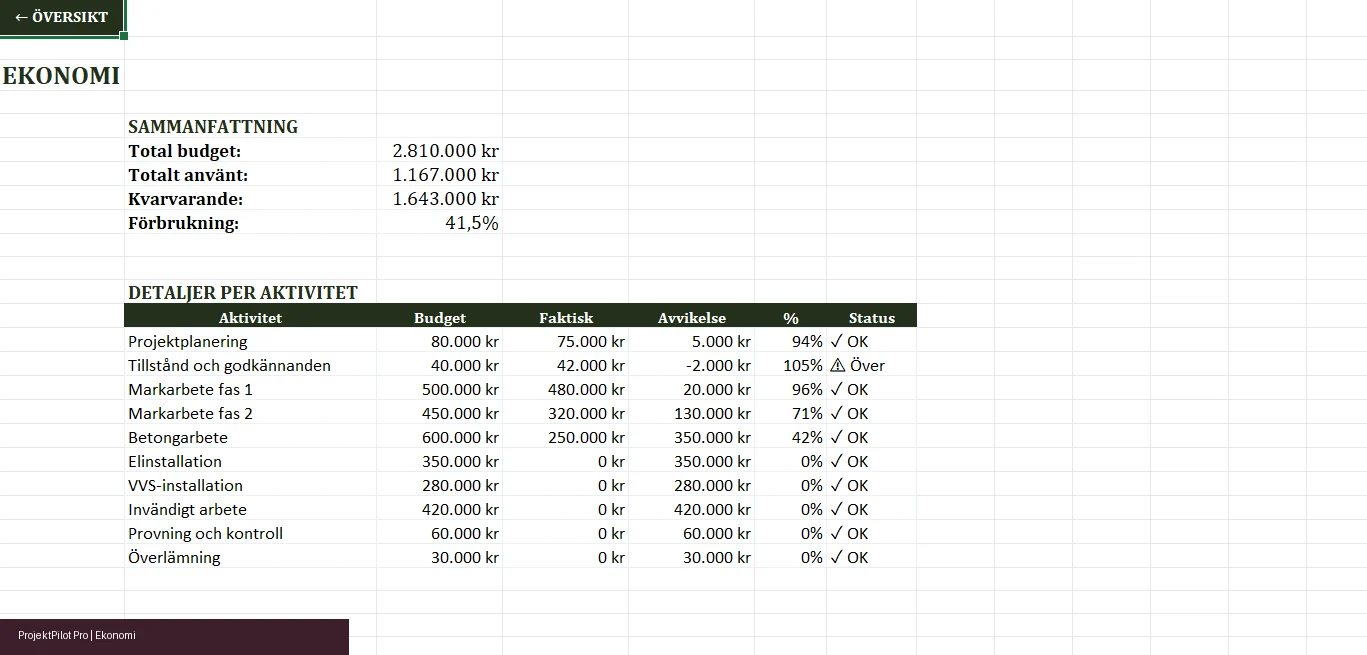This screenshot has height=655, width=1367.
Task: Click the Förbrukning label
Action: point(184,223)
